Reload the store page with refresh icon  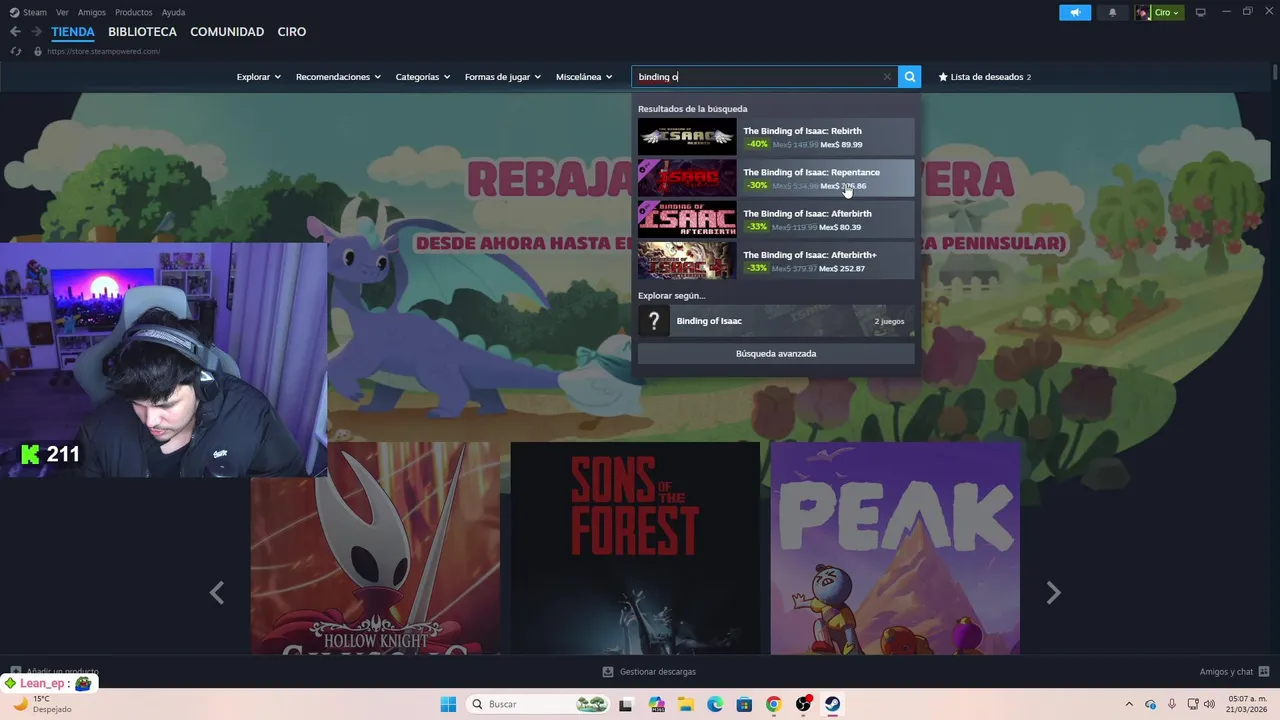(16, 51)
